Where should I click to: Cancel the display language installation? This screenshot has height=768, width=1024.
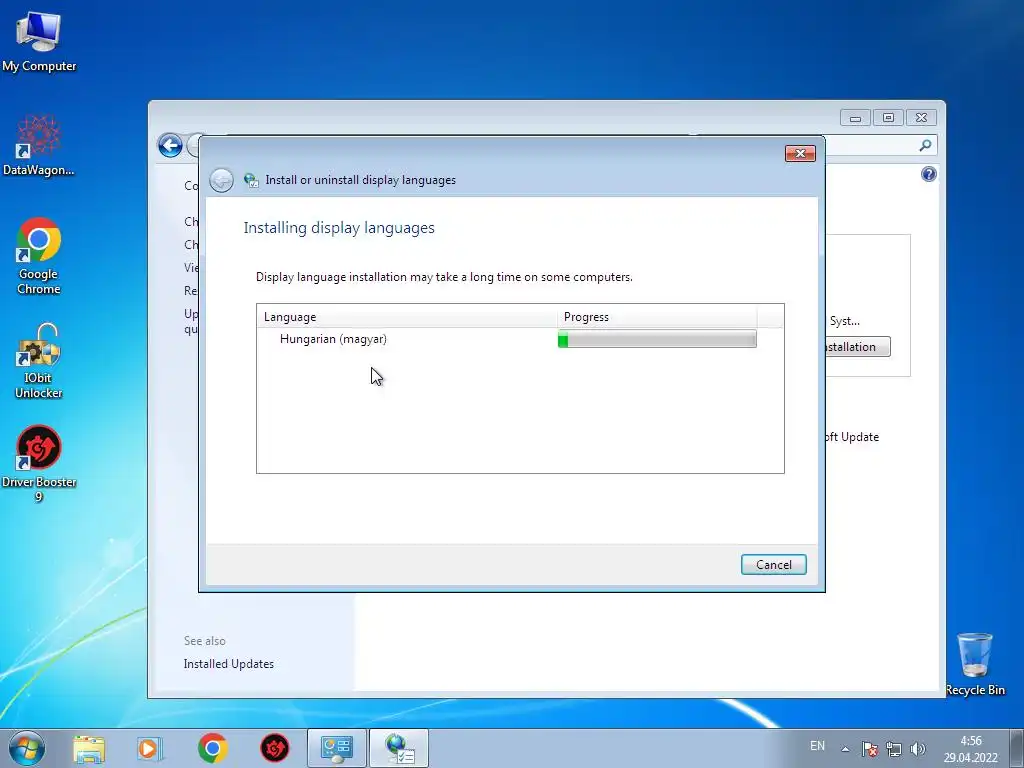[773, 565]
